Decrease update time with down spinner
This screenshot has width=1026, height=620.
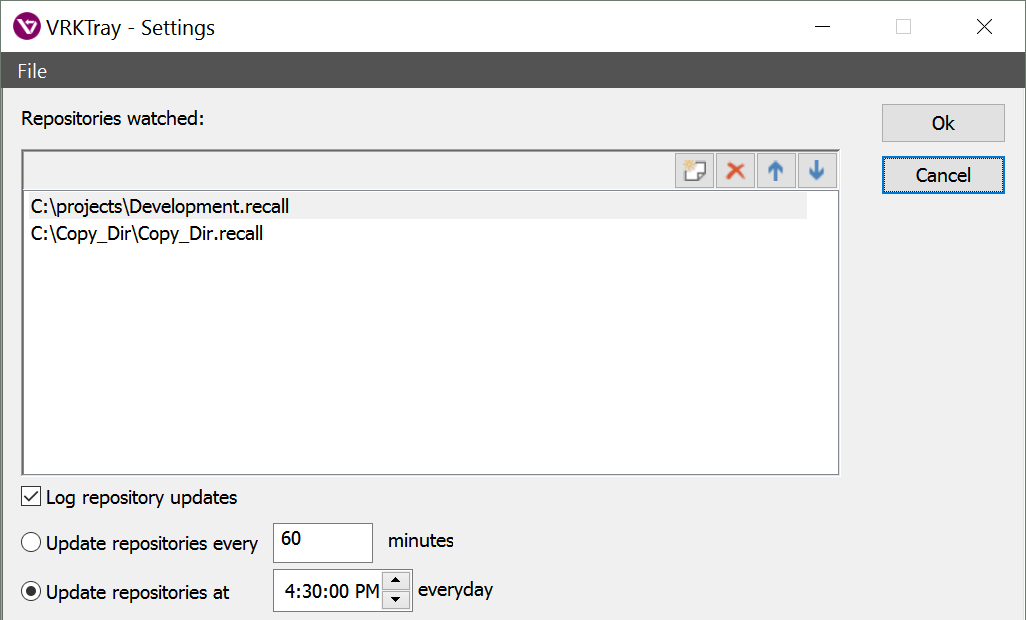pos(396,600)
